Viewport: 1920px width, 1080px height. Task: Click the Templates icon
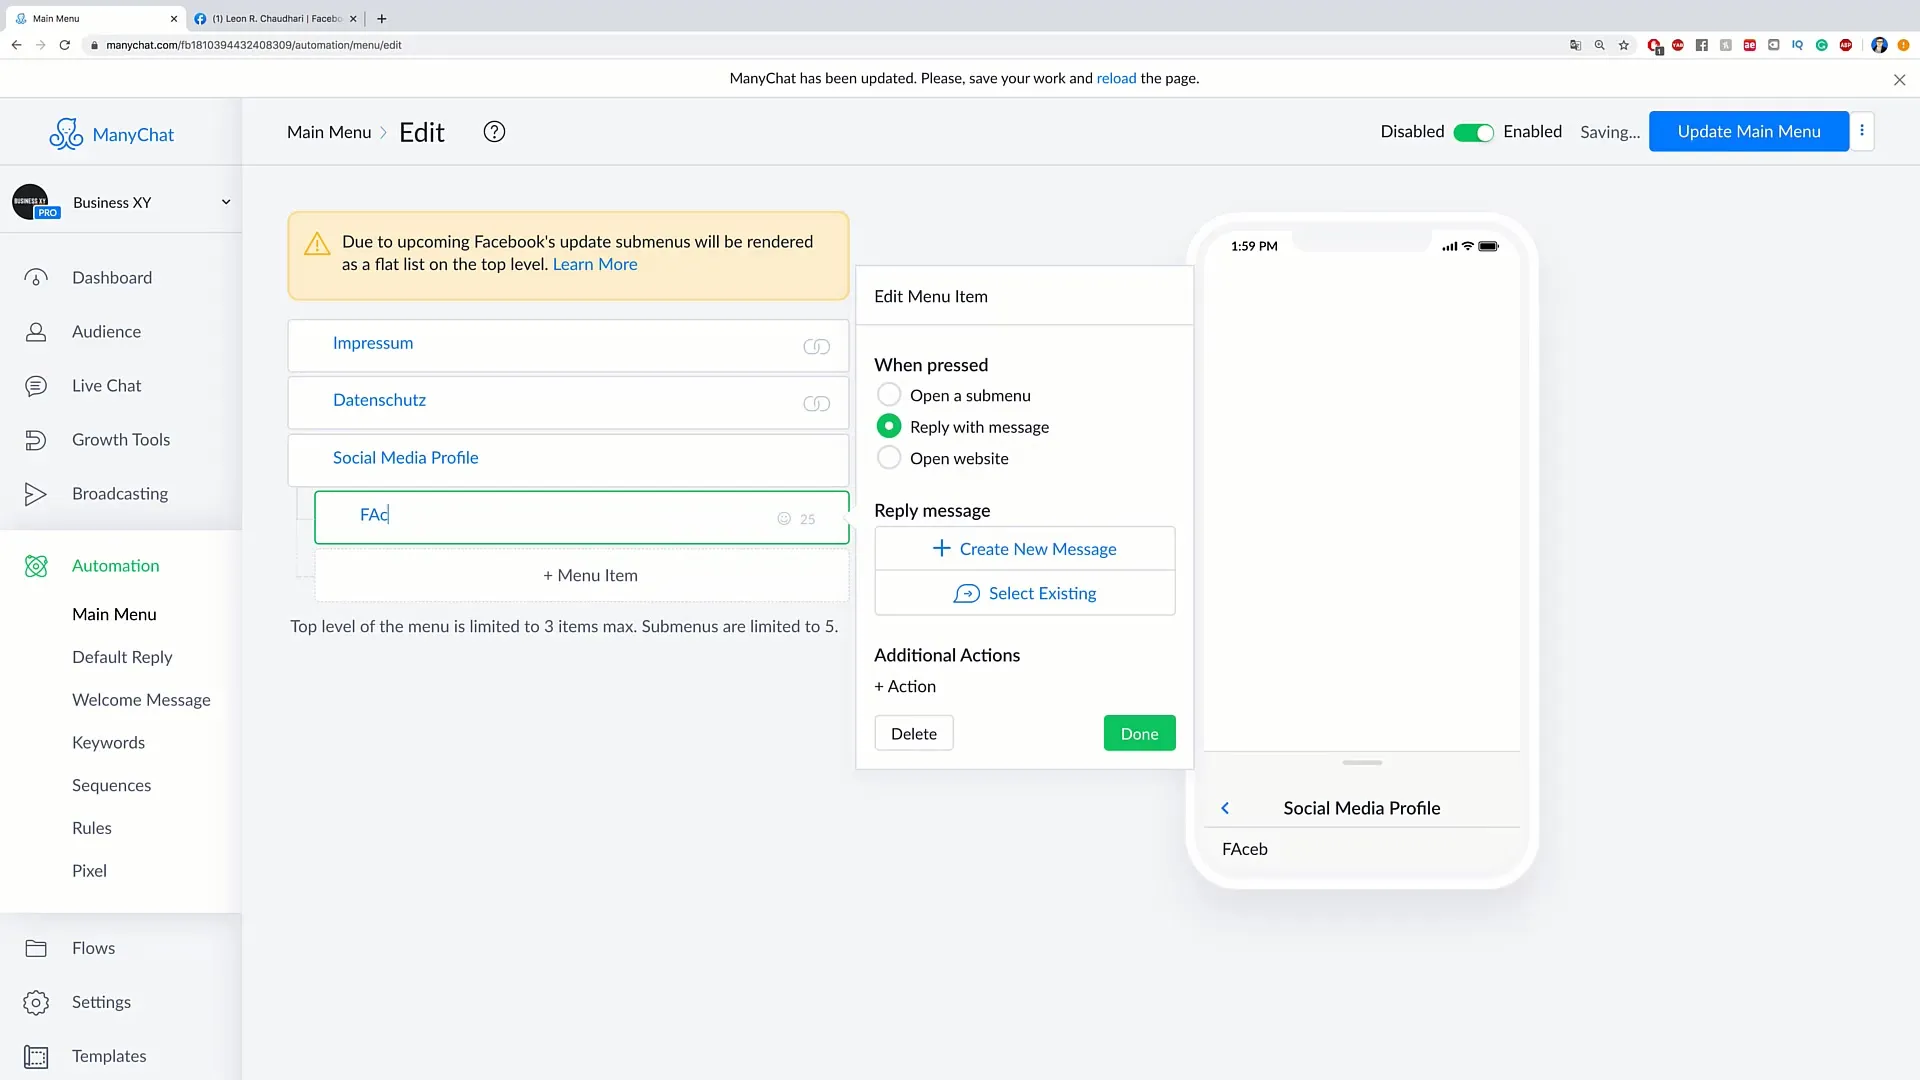[36, 1056]
